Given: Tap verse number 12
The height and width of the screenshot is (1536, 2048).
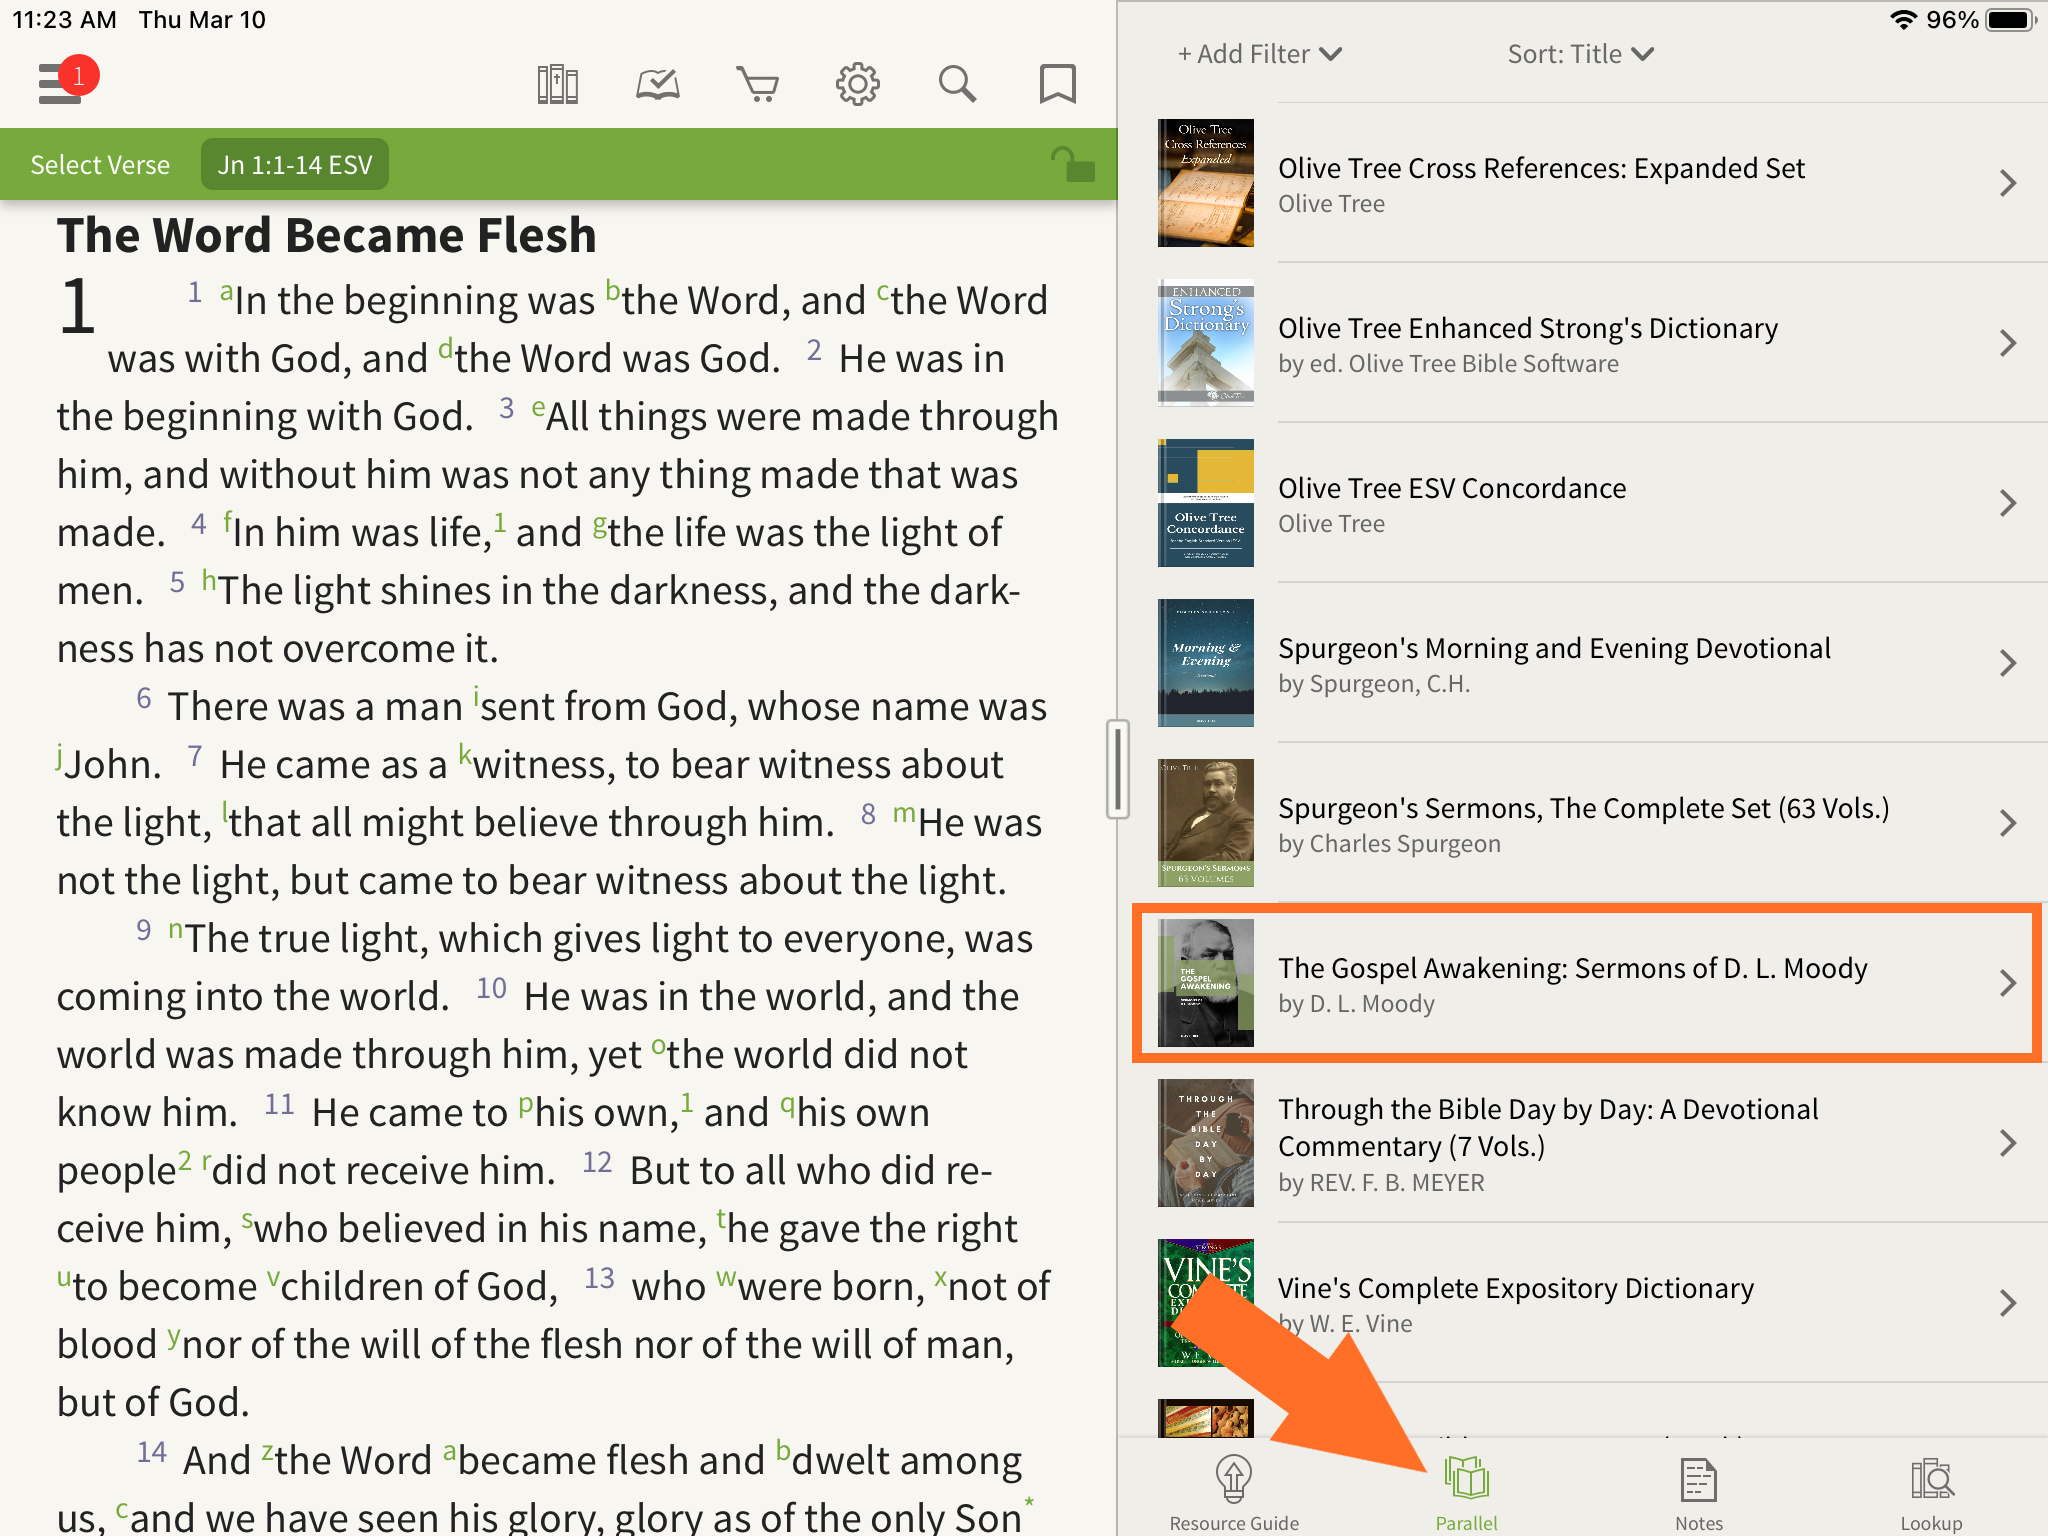Looking at the screenshot, I should pyautogui.click(x=597, y=1162).
